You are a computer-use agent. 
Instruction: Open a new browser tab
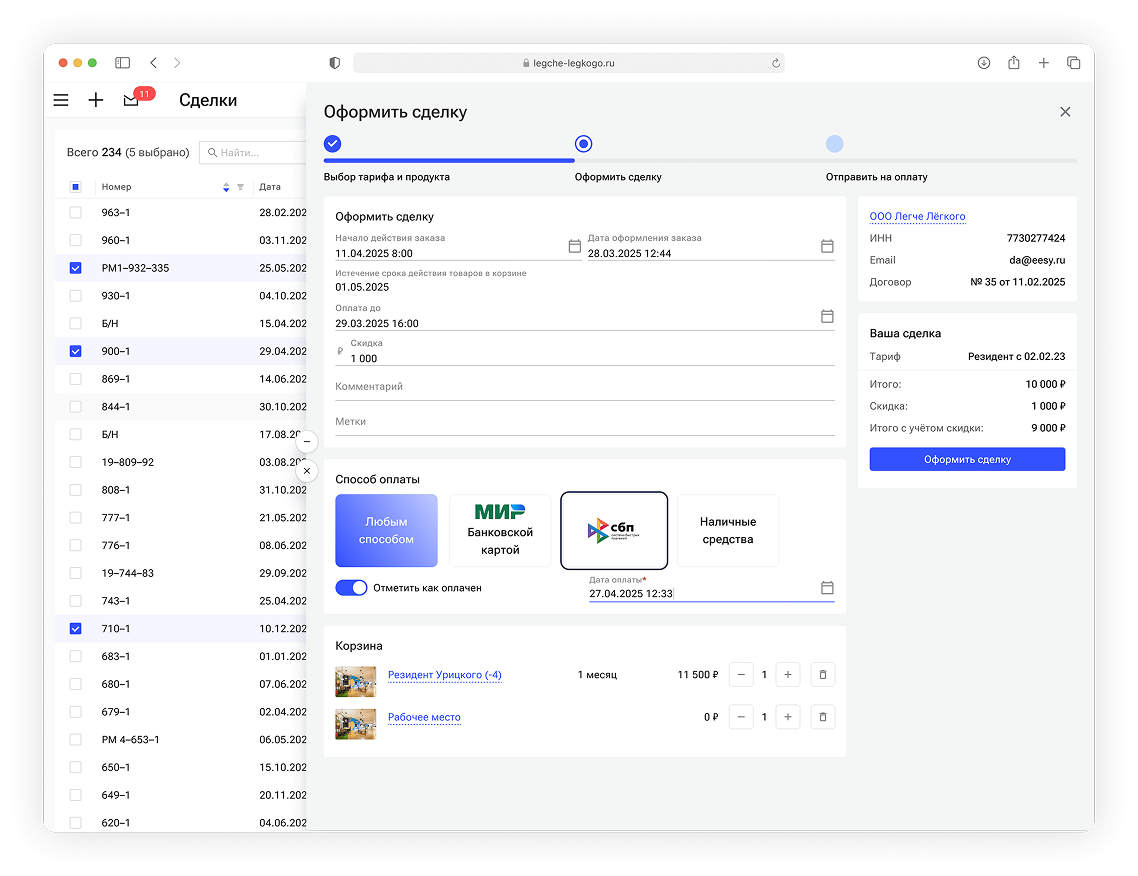[x=1044, y=63]
